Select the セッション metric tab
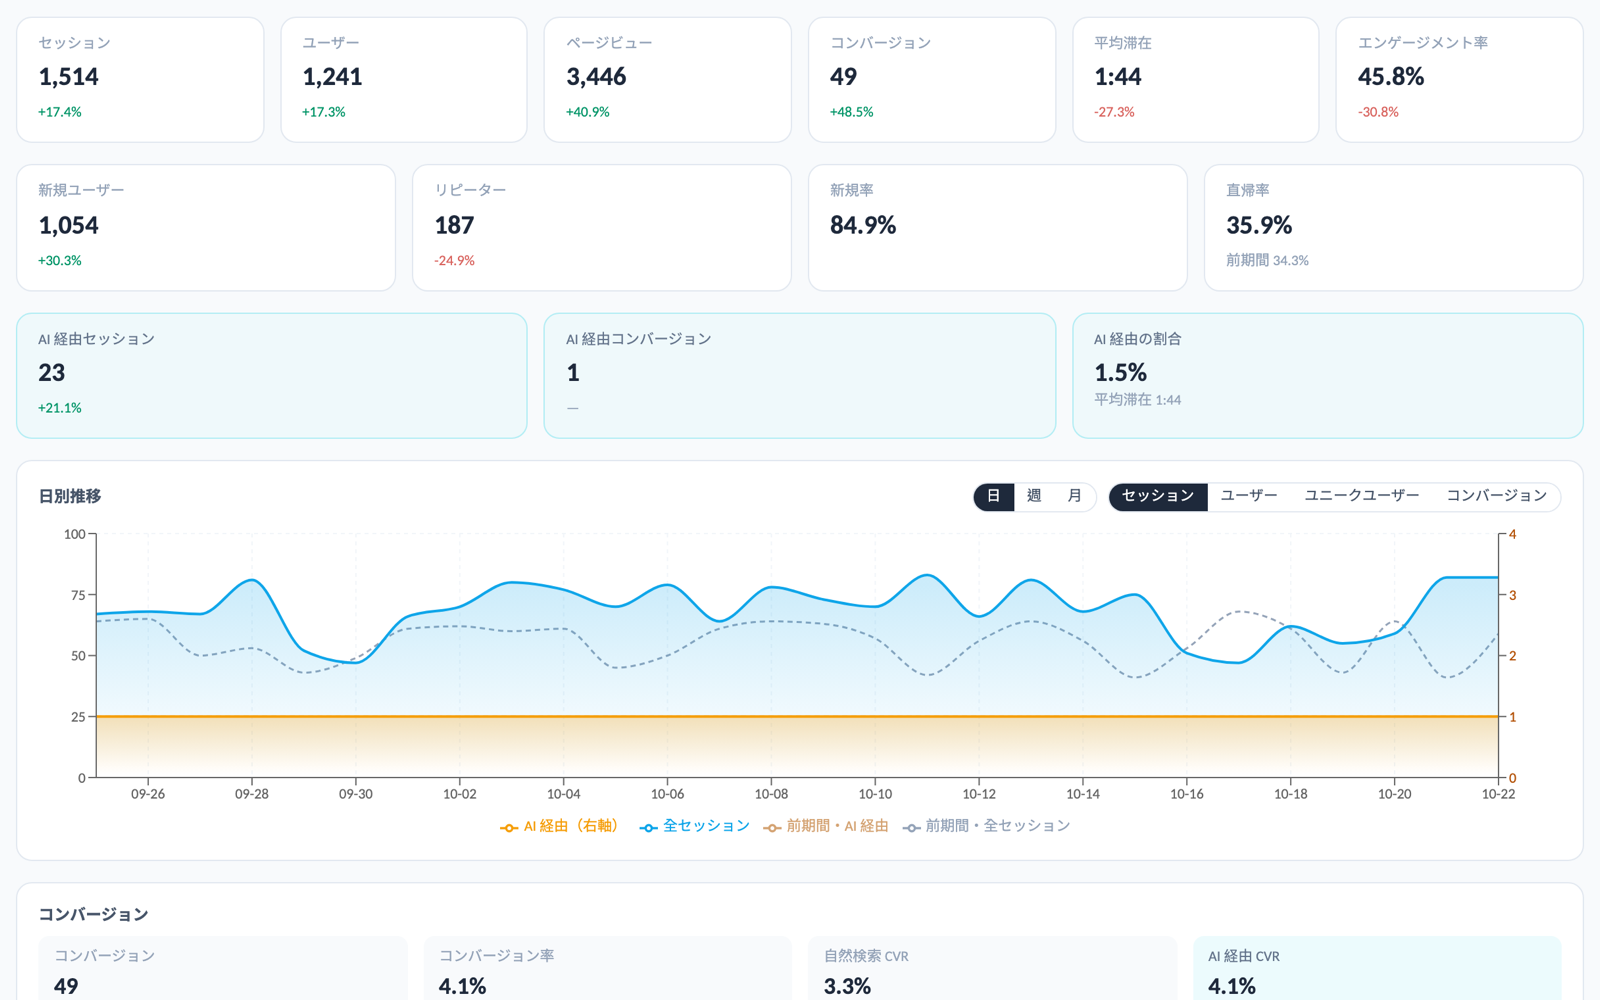 click(x=1158, y=496)
